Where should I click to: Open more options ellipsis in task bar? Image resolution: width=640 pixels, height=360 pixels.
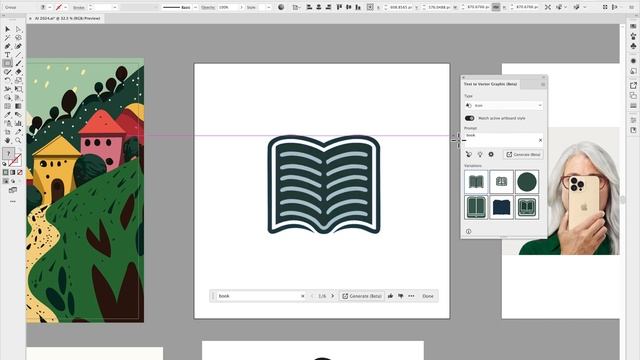tap(411, 296)
